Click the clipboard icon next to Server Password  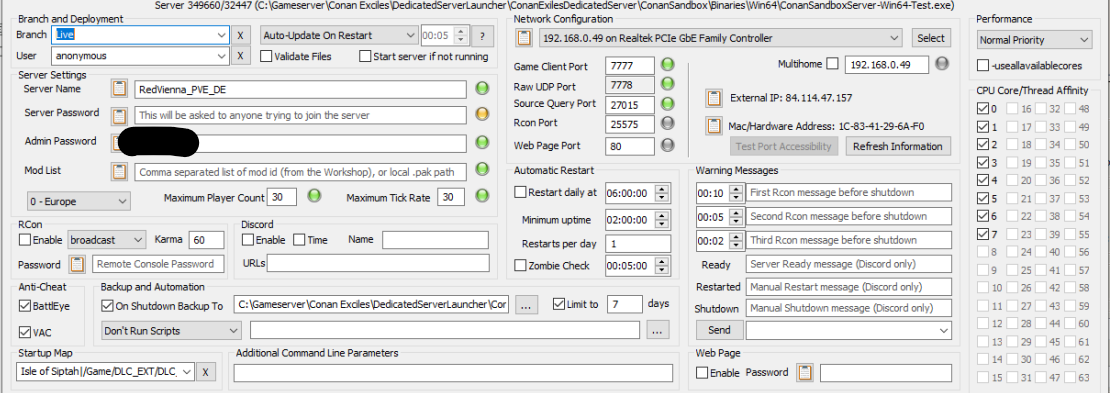(x=120, y=115)
